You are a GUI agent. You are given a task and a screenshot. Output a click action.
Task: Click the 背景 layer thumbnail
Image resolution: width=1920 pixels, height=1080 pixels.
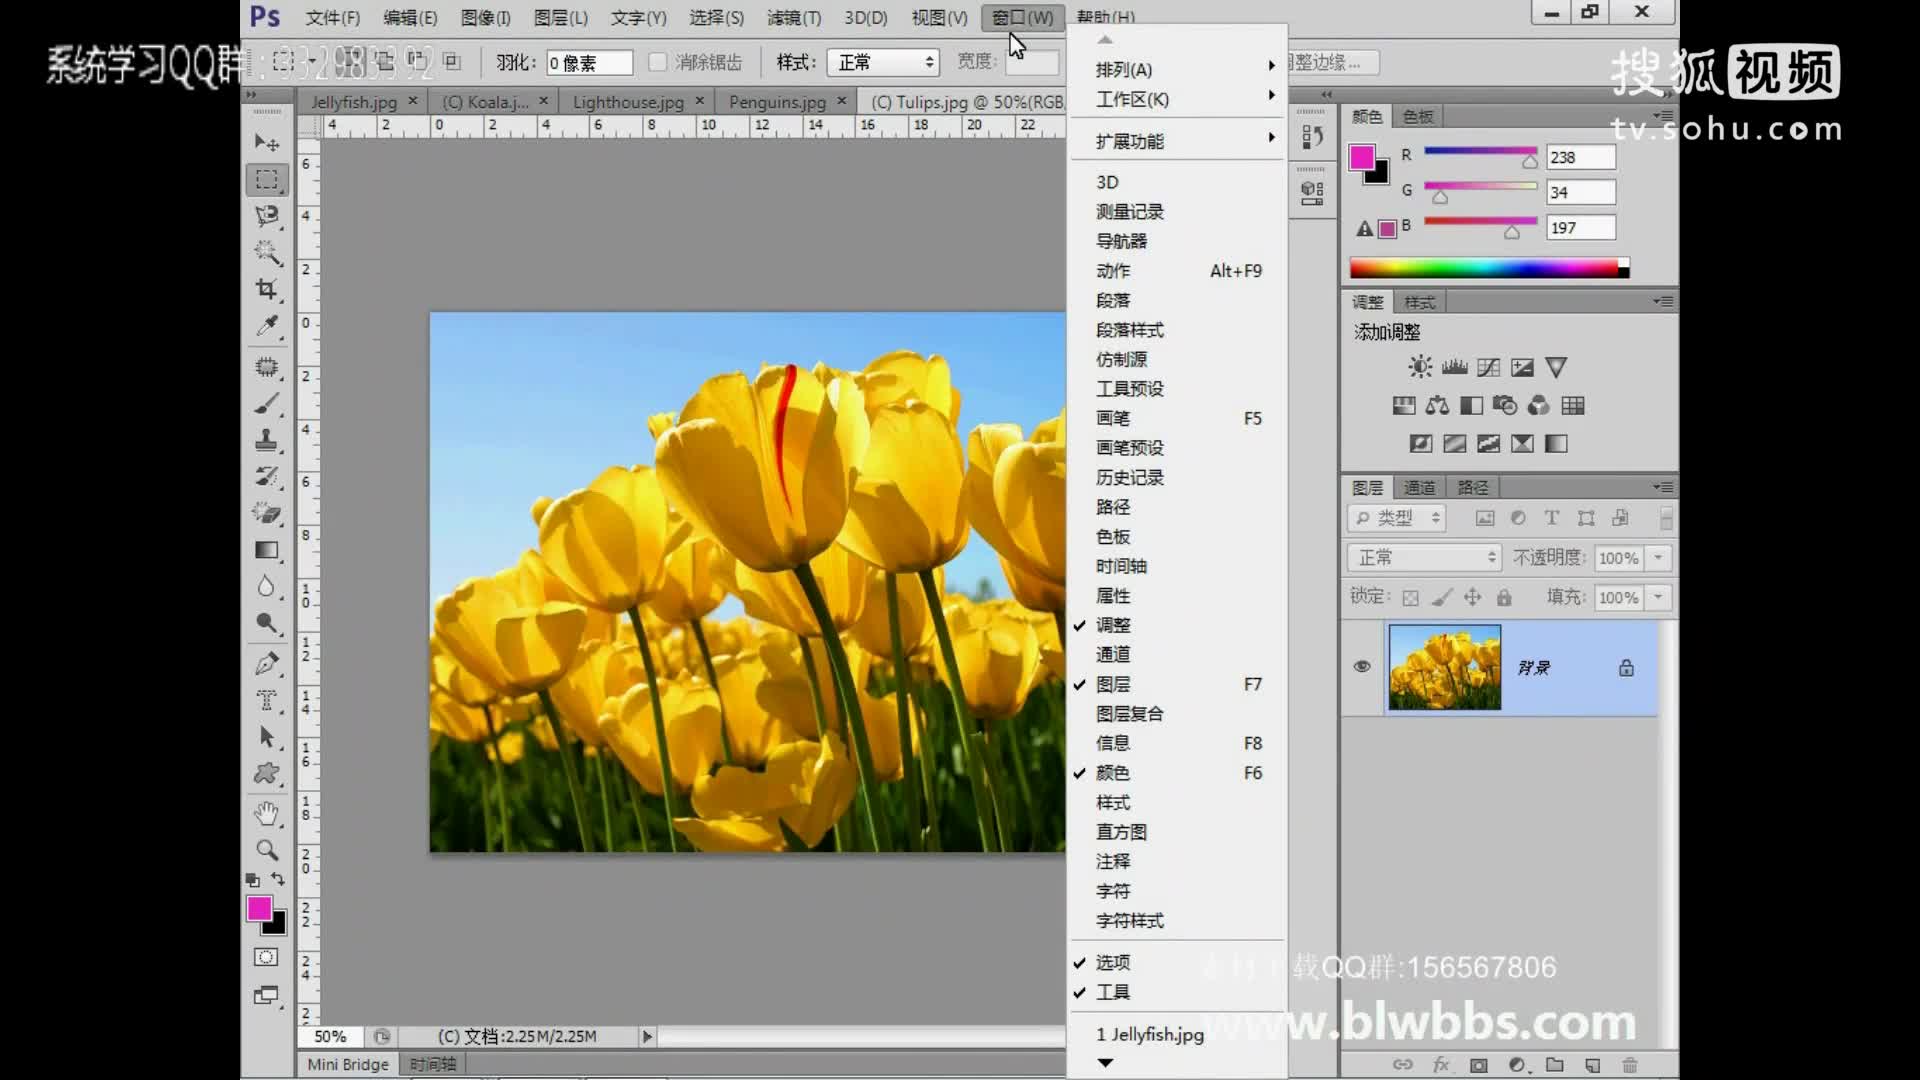tap(1444, 667)
